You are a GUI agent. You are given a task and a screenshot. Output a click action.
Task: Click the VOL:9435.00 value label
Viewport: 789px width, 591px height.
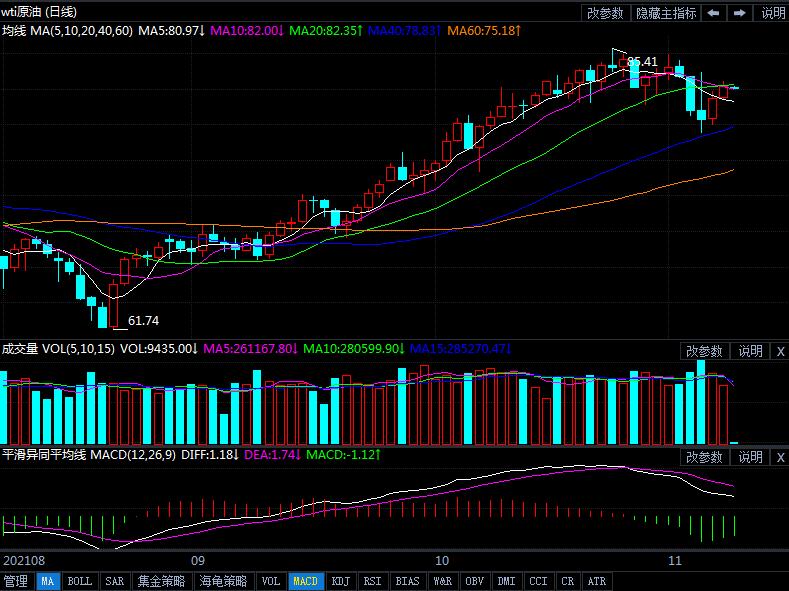(159, 349)
